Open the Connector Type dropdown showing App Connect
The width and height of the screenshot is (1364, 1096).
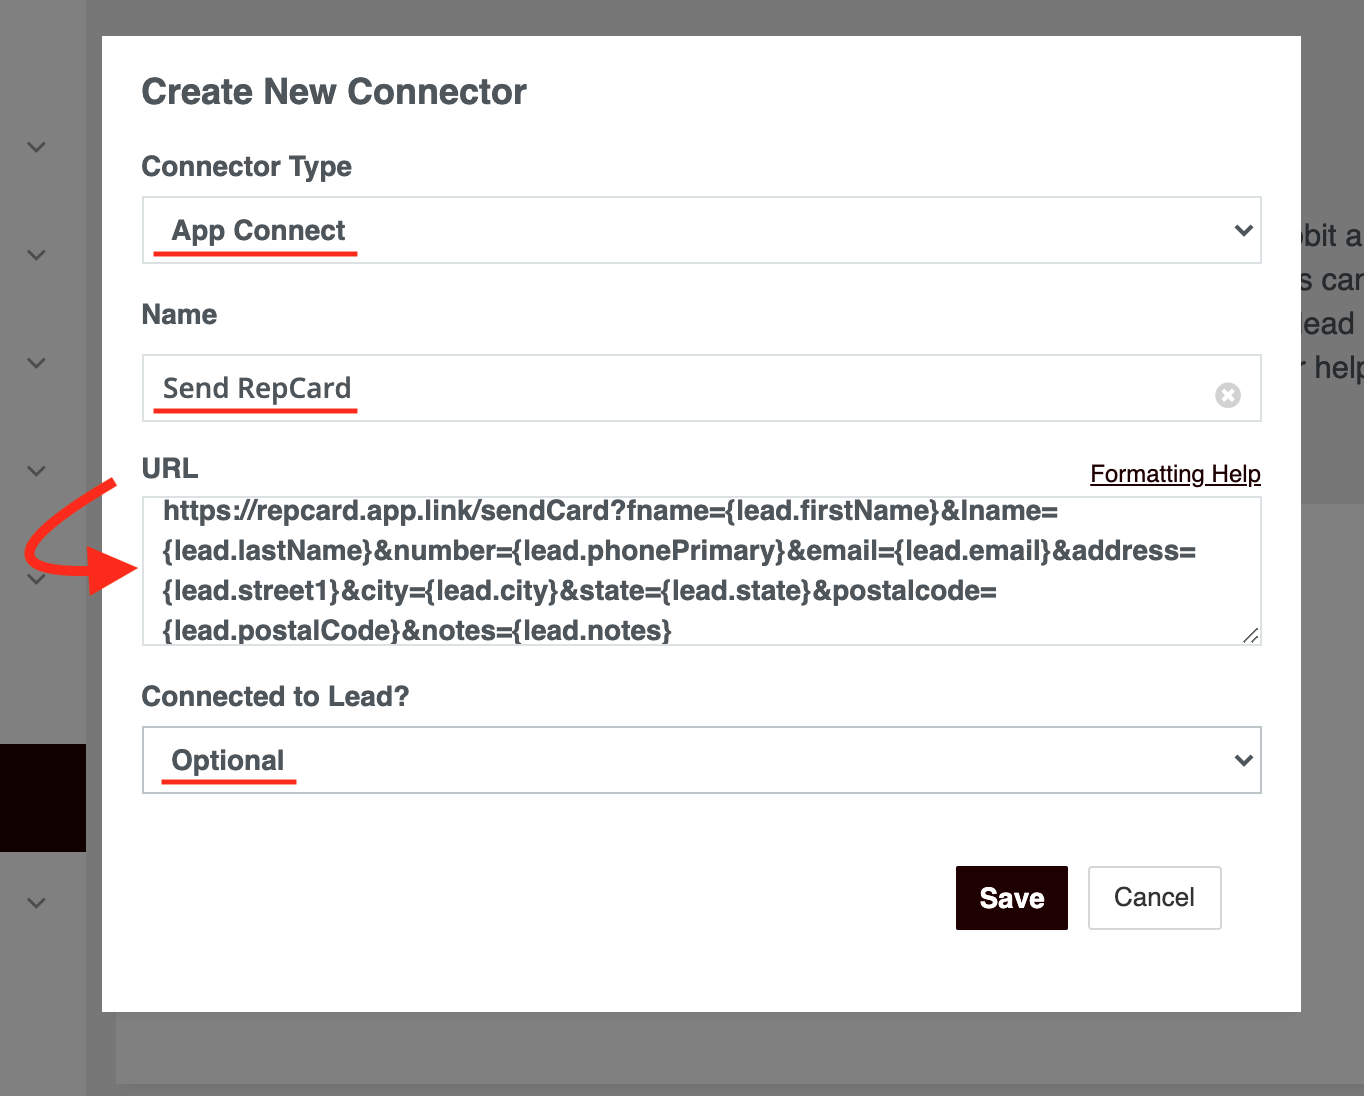tap(702, 230)
